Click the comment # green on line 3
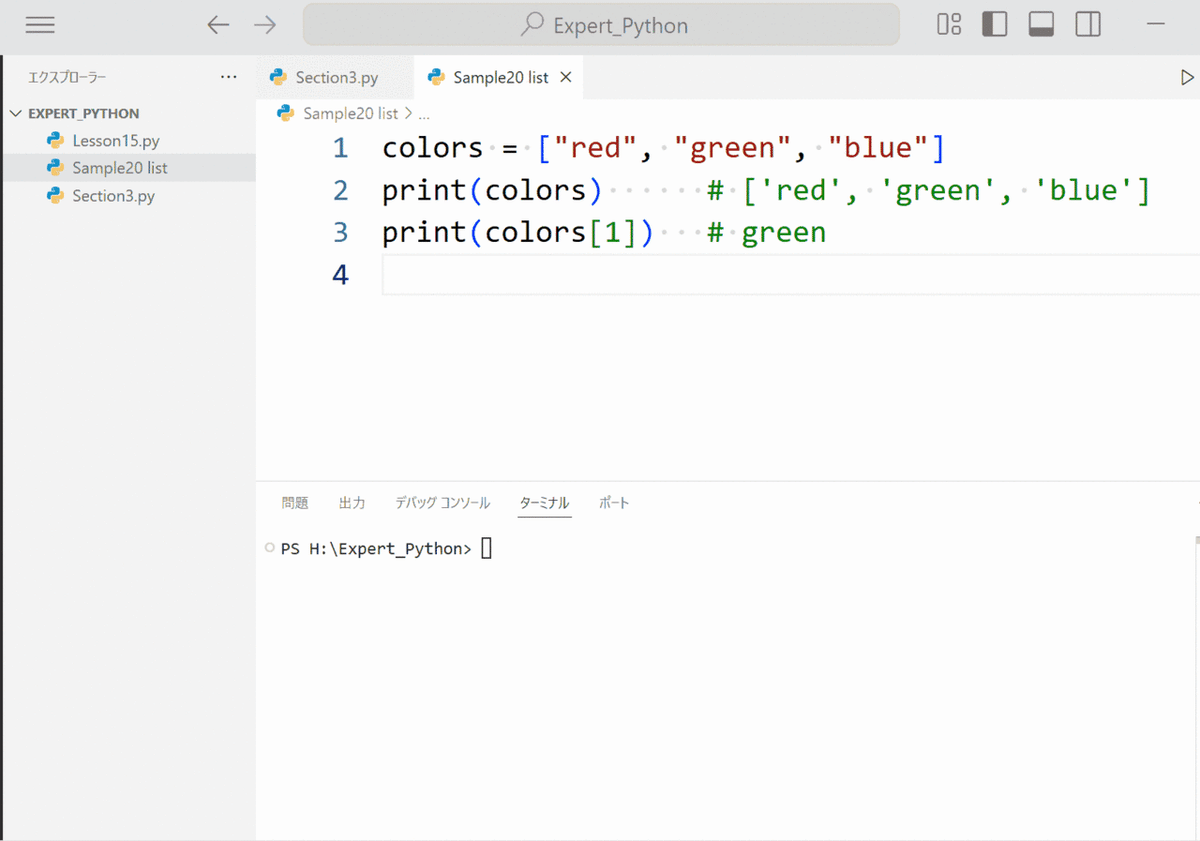 pyautogui.click(x=766, y=232)
